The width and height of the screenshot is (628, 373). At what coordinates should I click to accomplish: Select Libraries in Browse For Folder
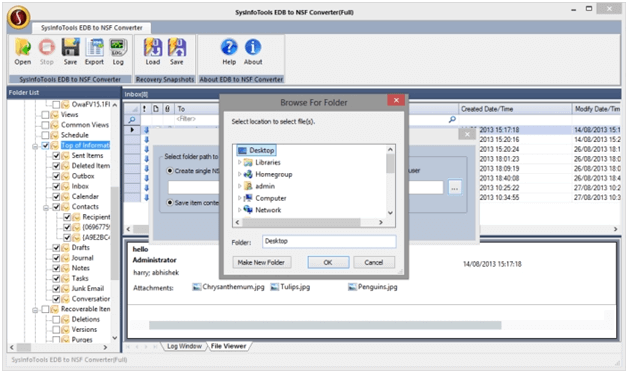[268, 162]
